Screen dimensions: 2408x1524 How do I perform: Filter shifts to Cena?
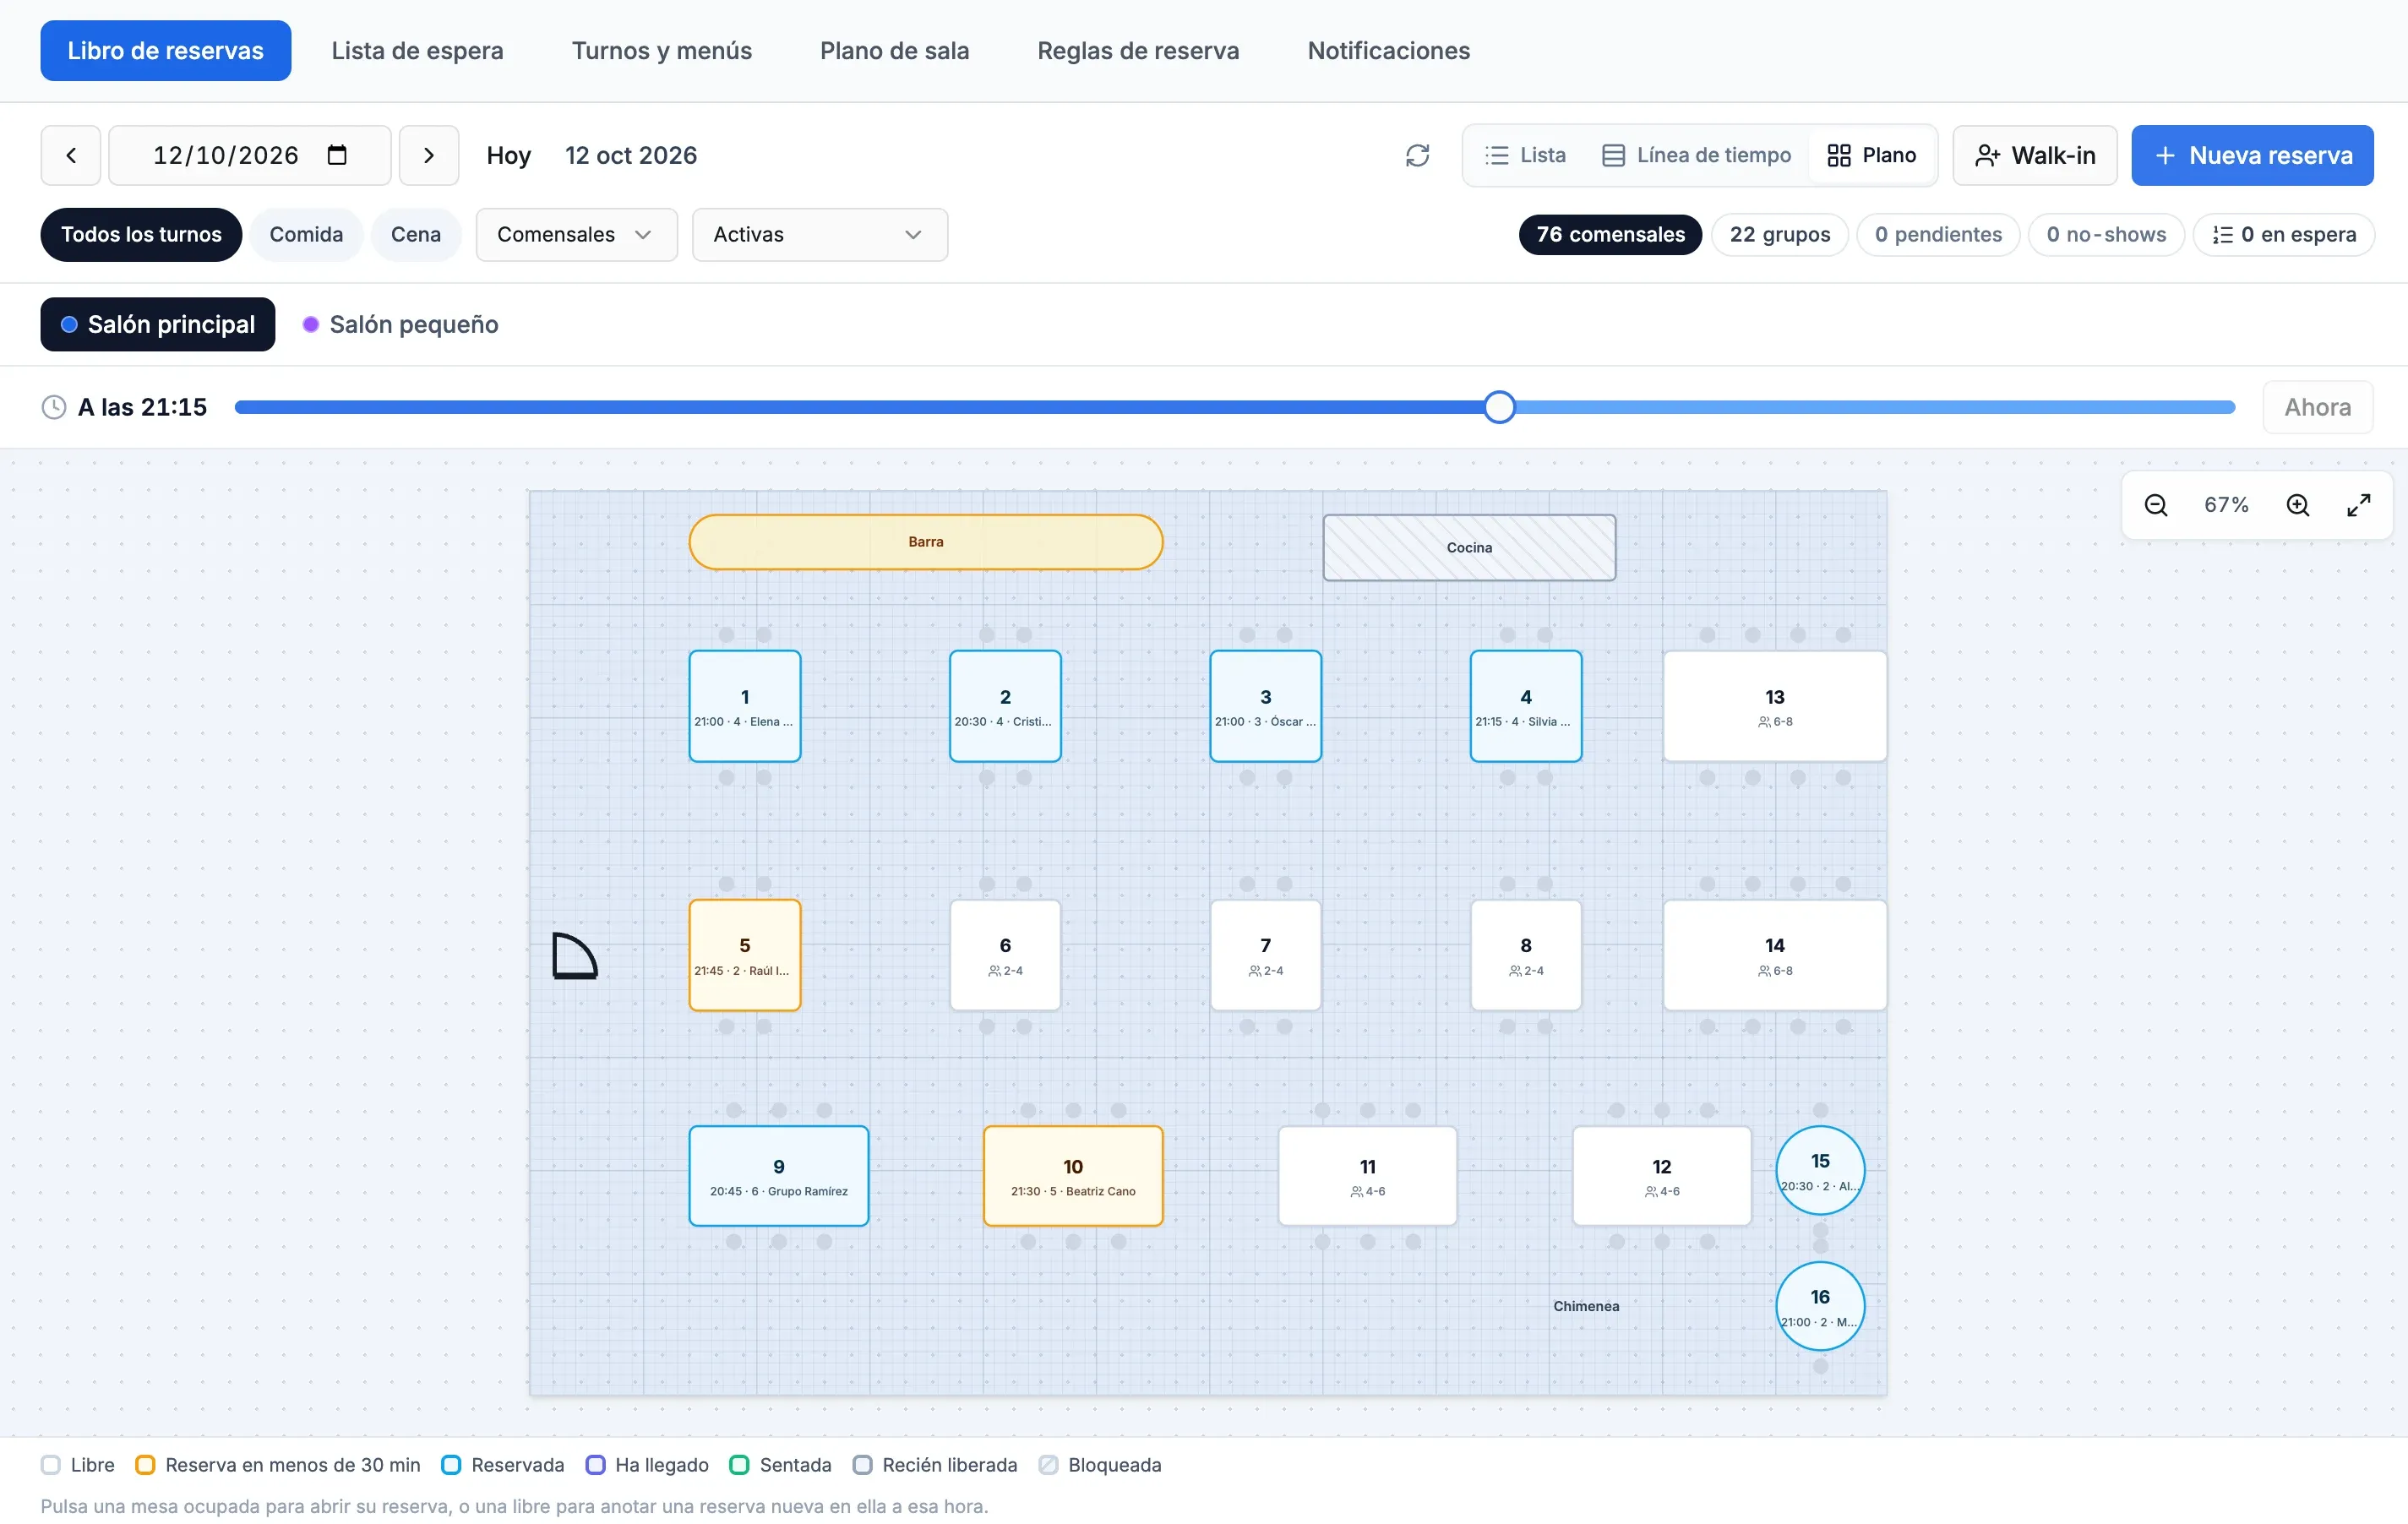pyautogui.click(x=416, y=234)
